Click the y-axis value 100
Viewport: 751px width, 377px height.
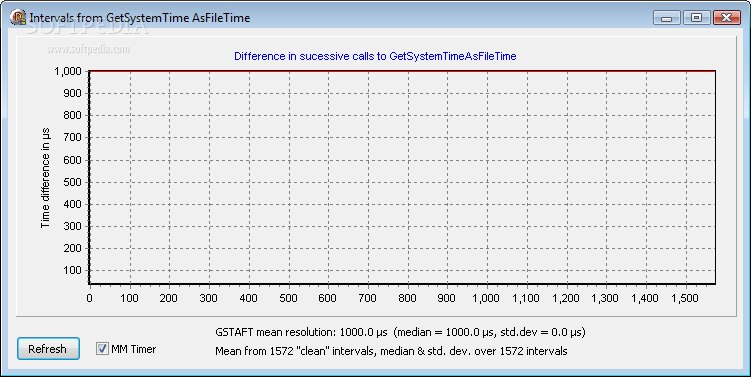coord(73,271)
